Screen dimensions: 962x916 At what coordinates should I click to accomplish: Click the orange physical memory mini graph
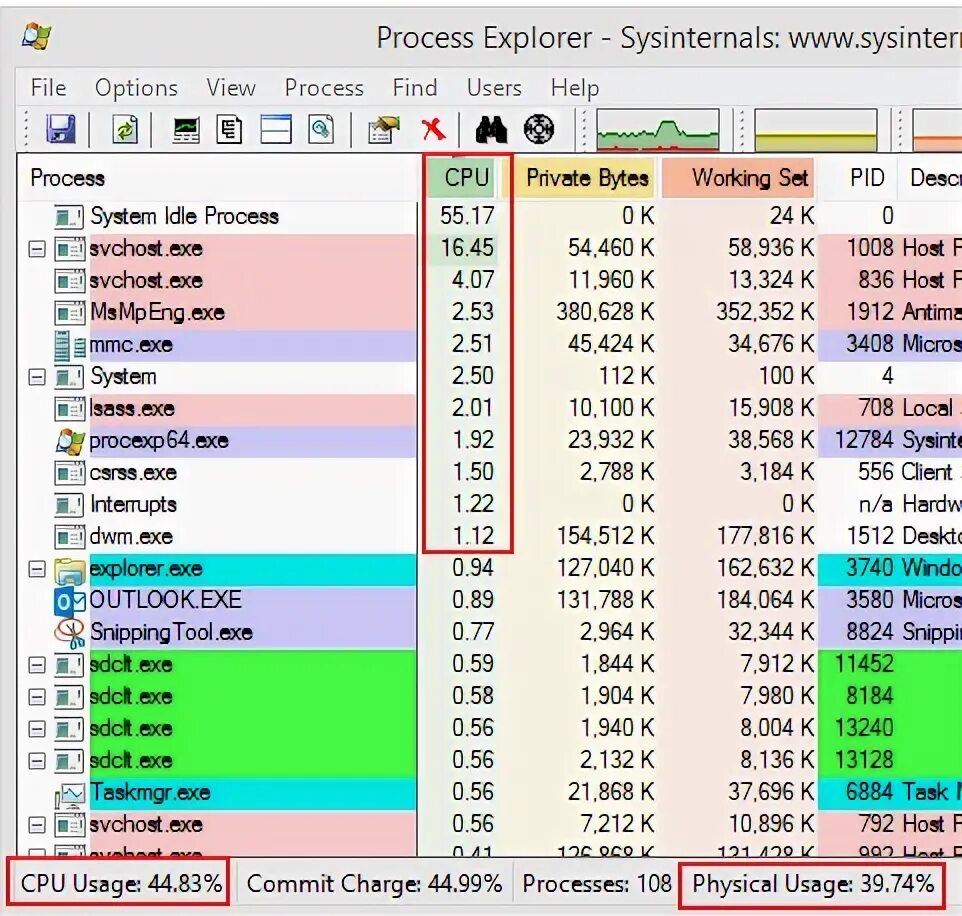pyautogui.click(x=937, y=130)
